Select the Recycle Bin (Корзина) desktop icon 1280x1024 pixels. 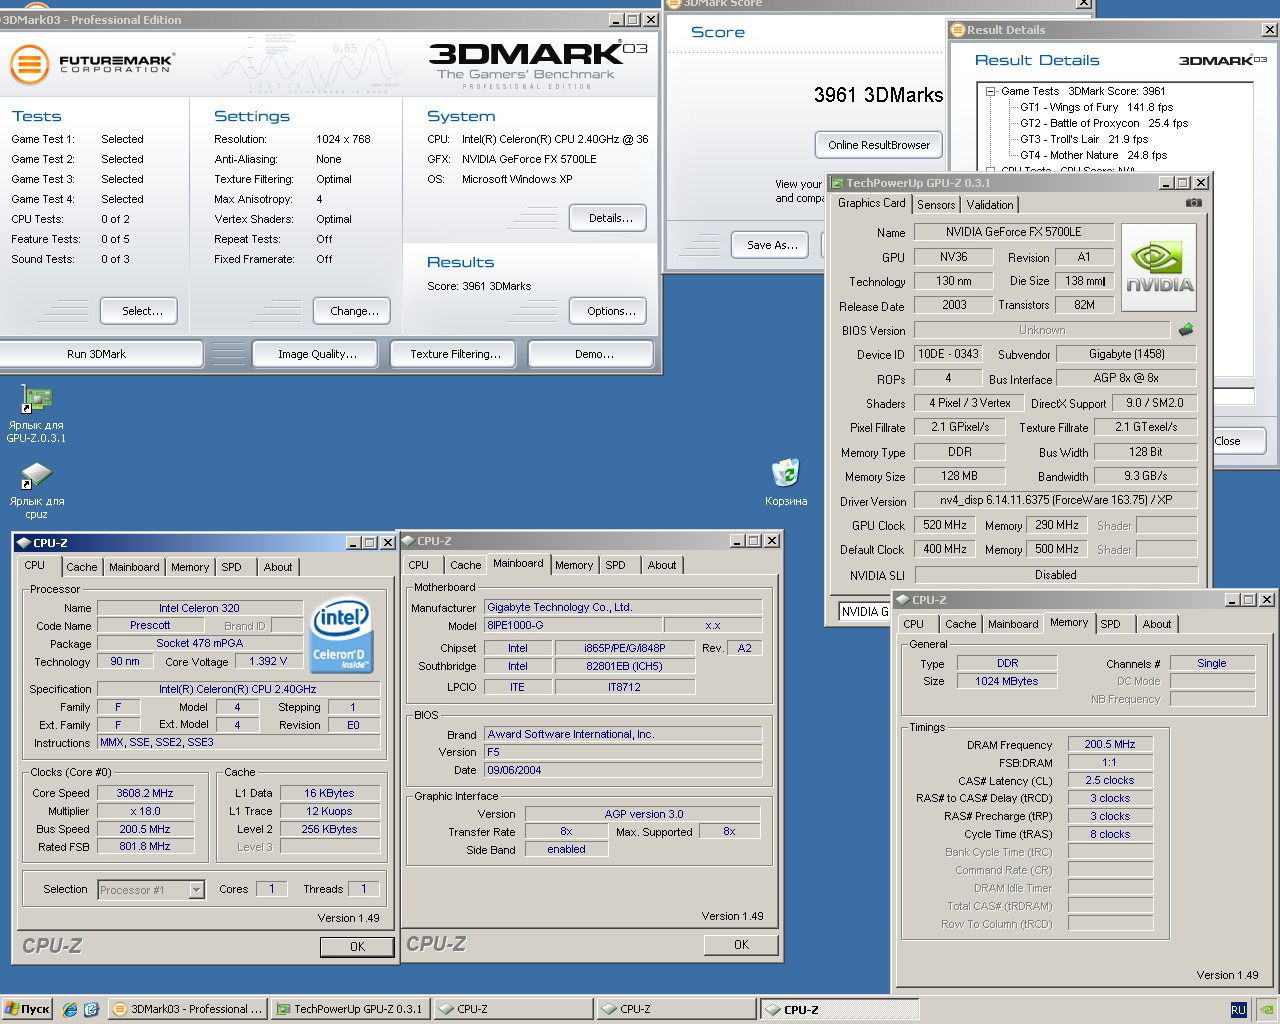pos(786,483)
